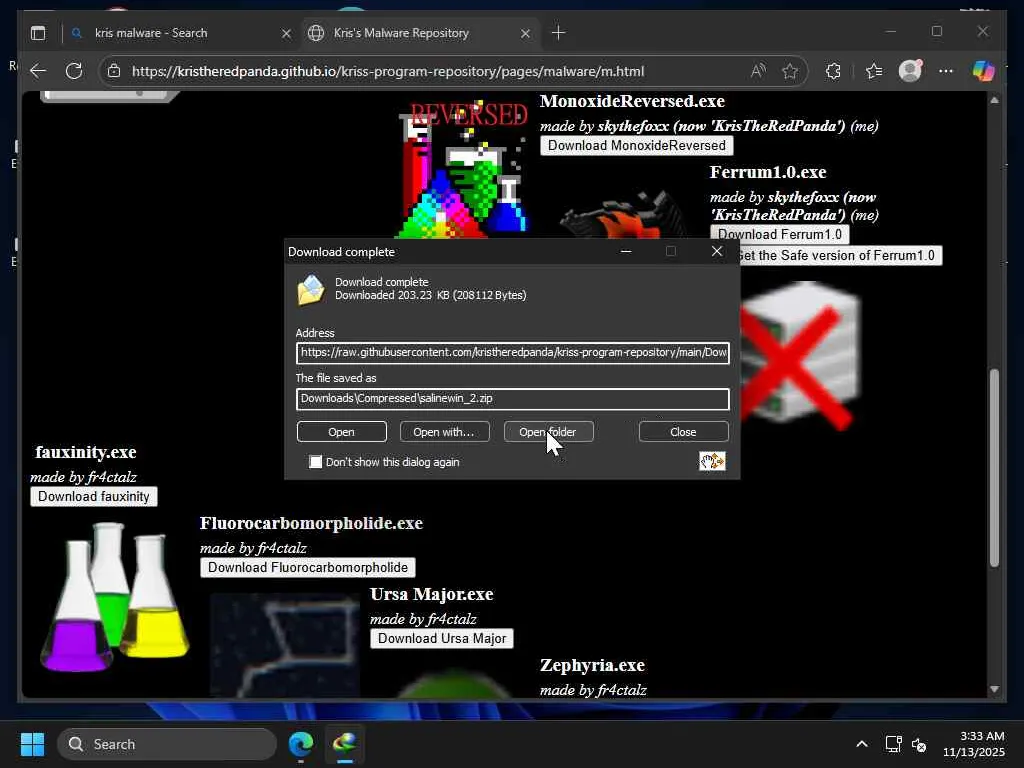
Task: Click the MonoxideReversed flask image
Action: pyautogui.click(x=463, y=170)
